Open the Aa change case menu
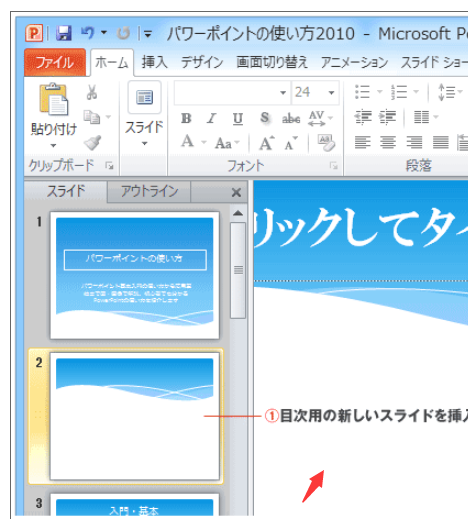Image resolution: width=468 pixels, height=519 pixels. [x=227, y=143]
